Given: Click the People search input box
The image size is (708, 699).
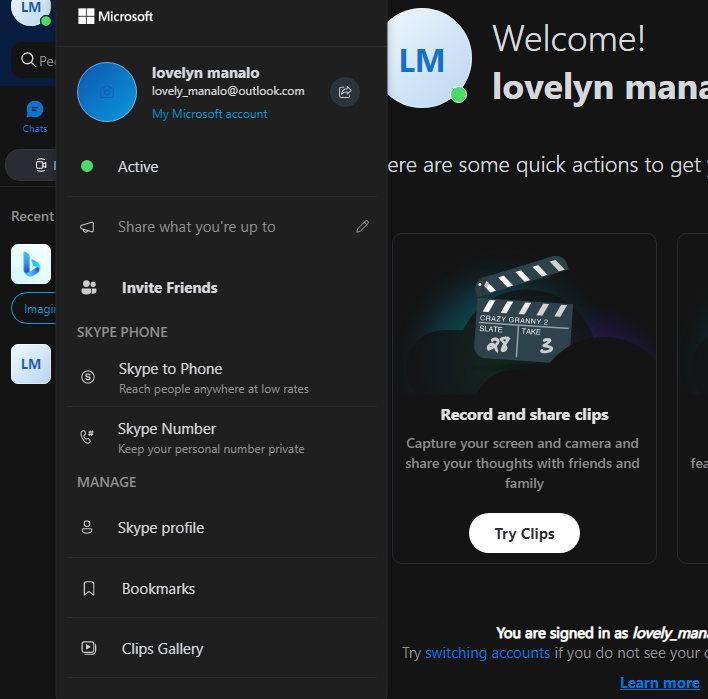Looking at the screenshot, I should point(33,60).
